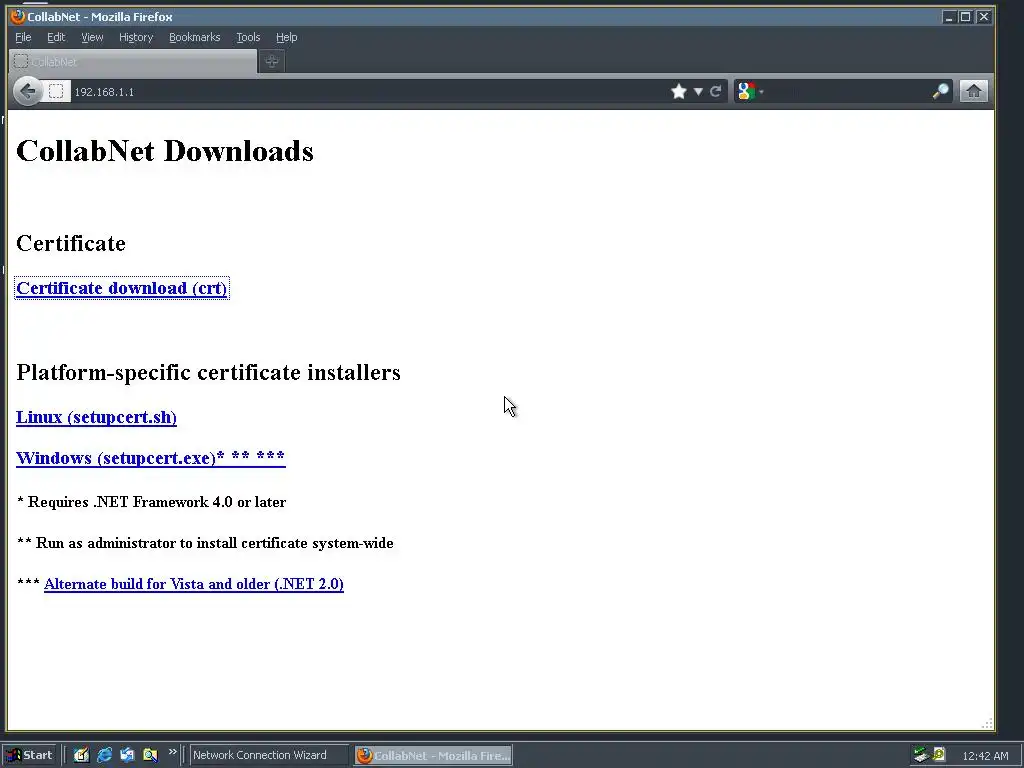Screen dimensions: 1024x768
Task: Maximize the Firefox window
Action: click(x=965, y=17)
